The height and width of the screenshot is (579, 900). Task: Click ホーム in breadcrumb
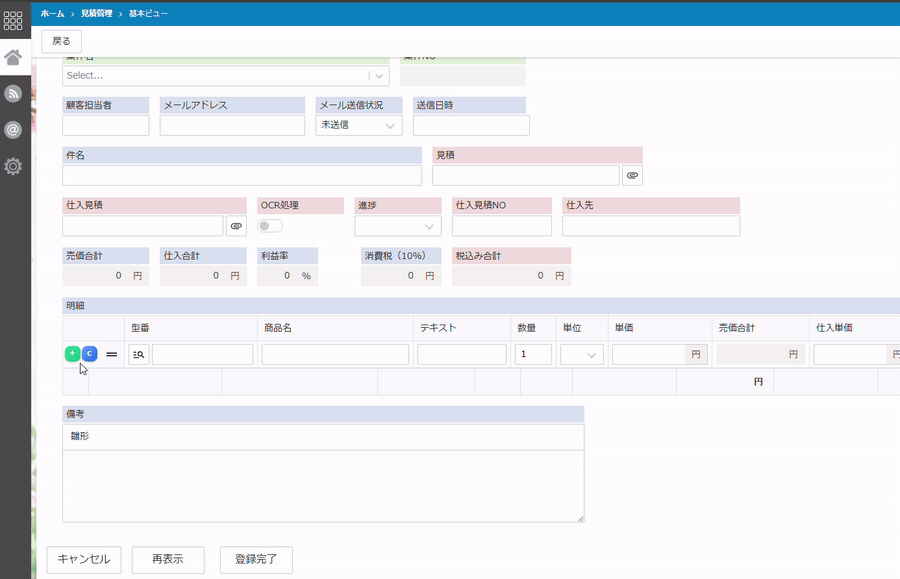point(52,13)
